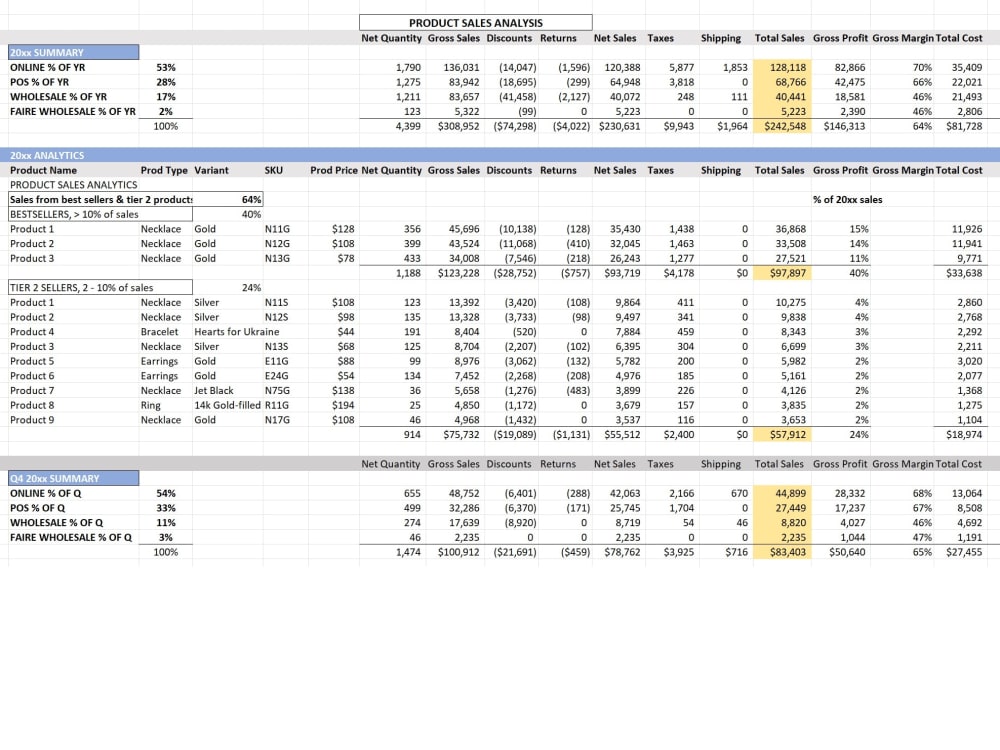Select the 28% POS share cell
This screenshot has height=750, width=1000.
tap(166, 82)
